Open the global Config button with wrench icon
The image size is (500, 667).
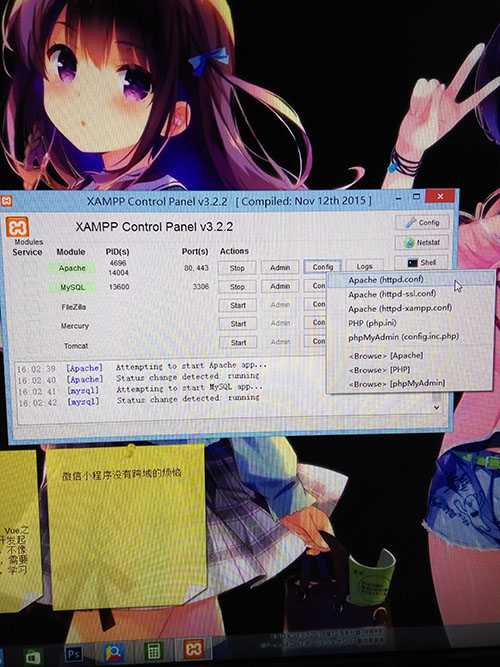coord(423,222)
